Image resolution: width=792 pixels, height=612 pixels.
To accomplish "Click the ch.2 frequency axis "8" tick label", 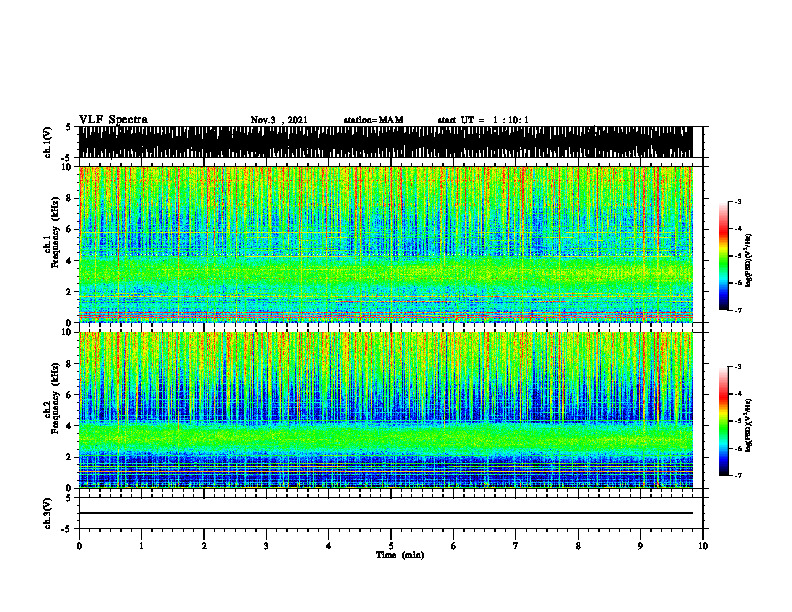I will [70, 364].
